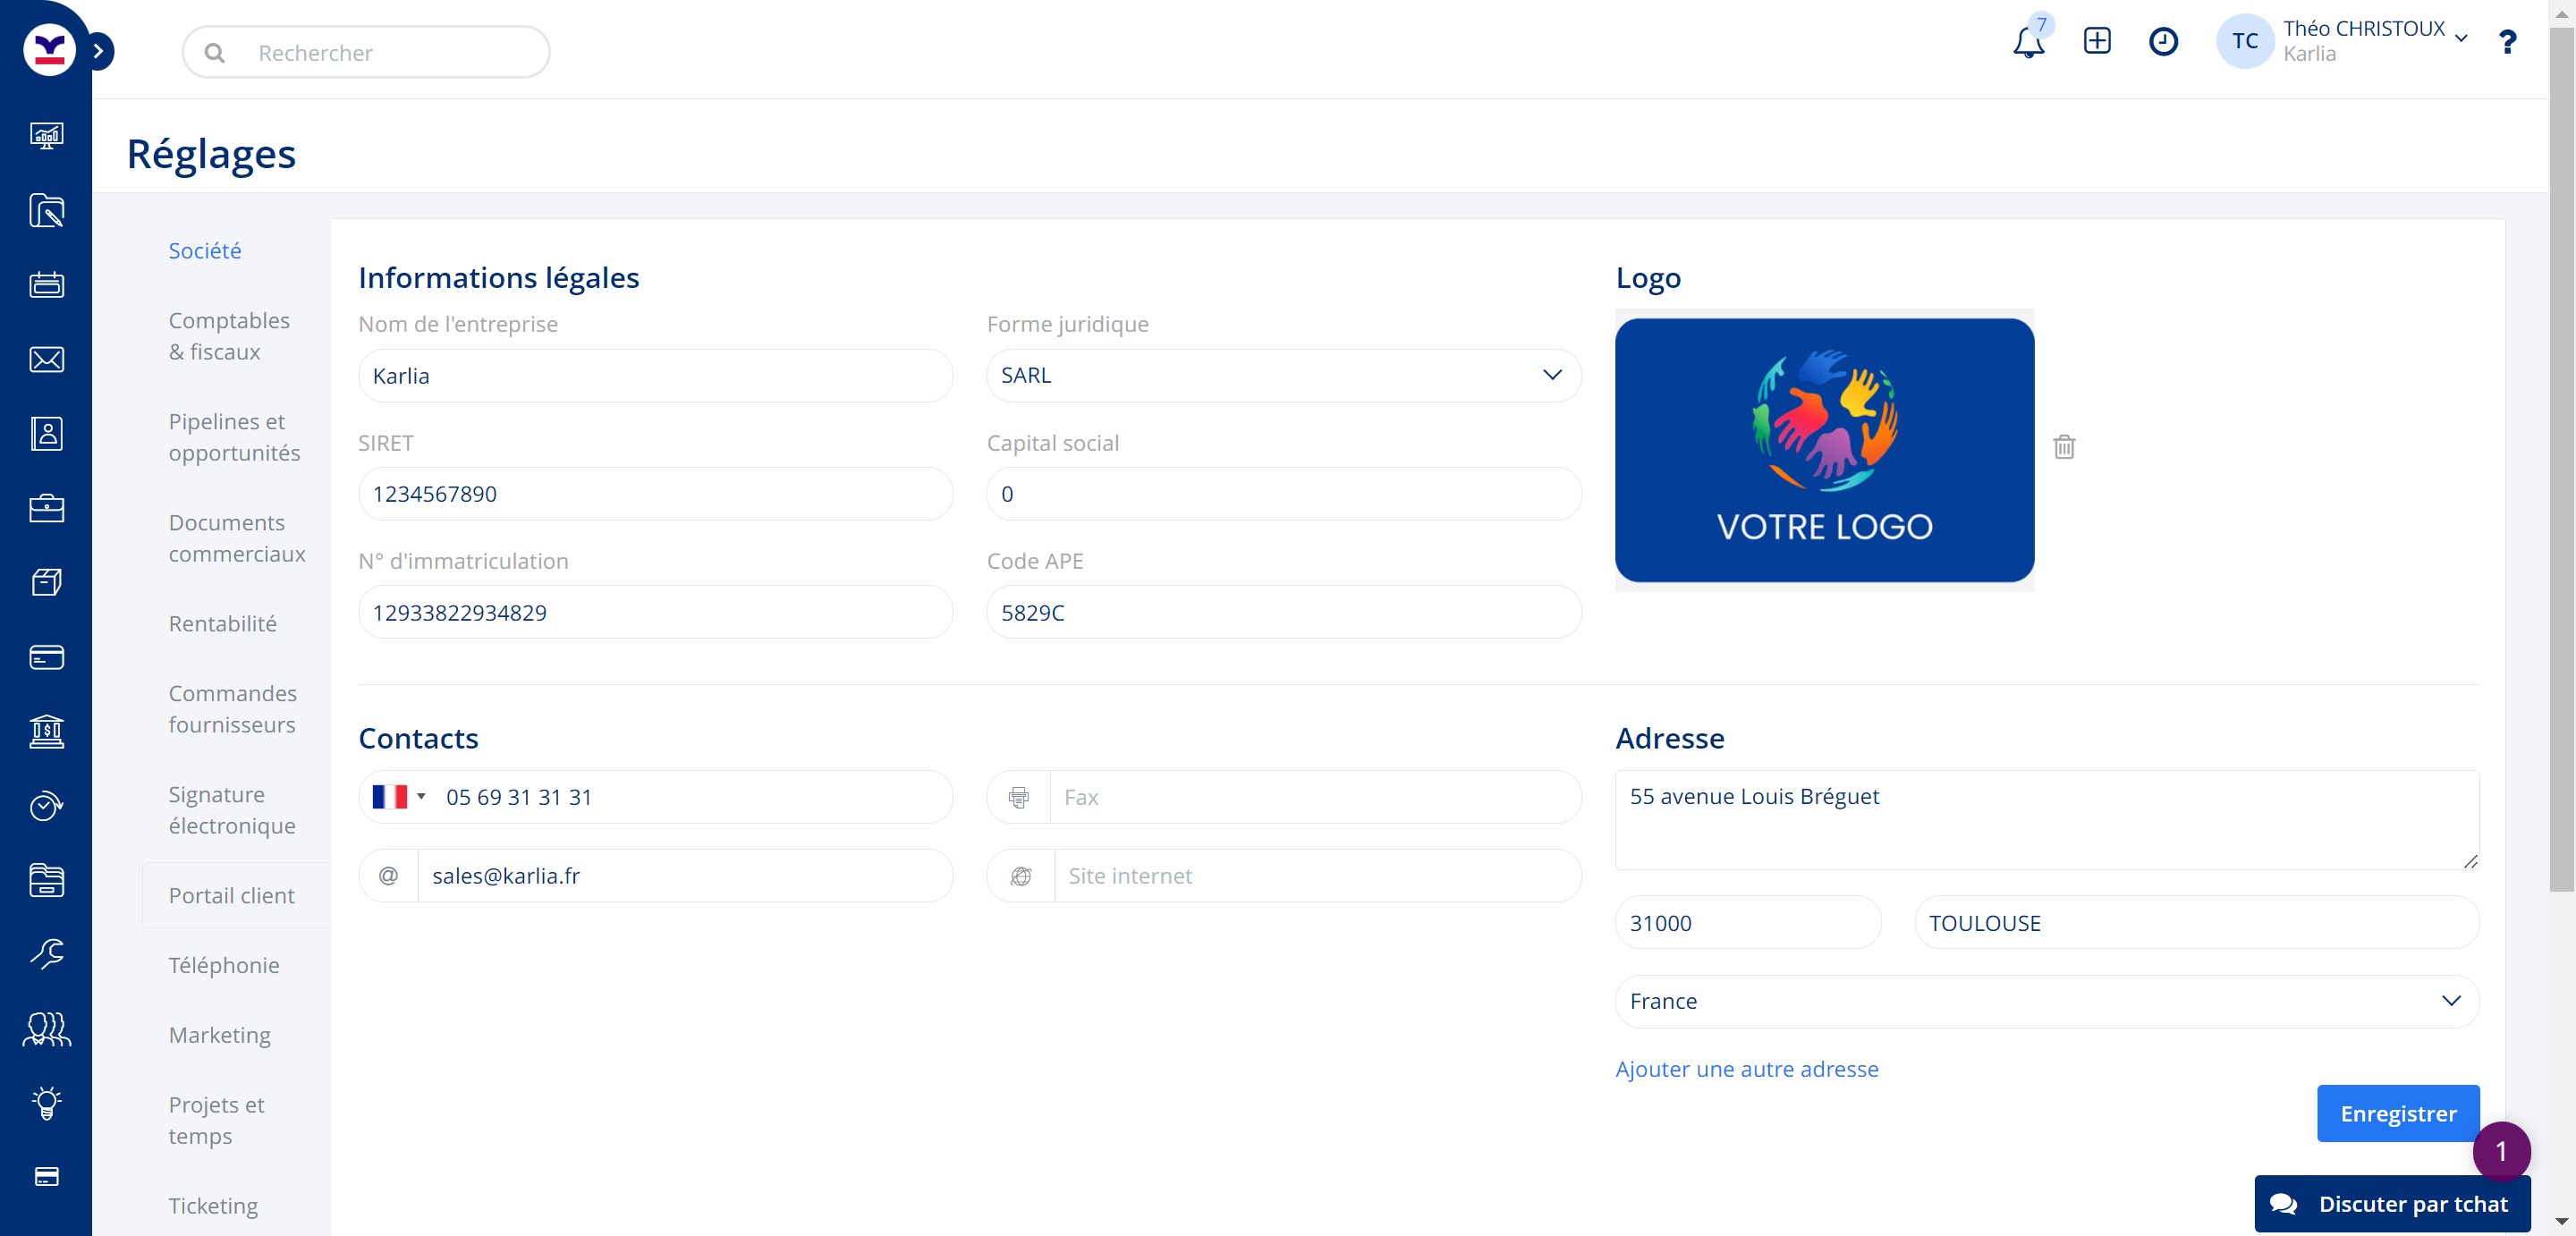Open the calendar sidebar icon
Screen dimensions: 2576x1236
coord(46,285)
